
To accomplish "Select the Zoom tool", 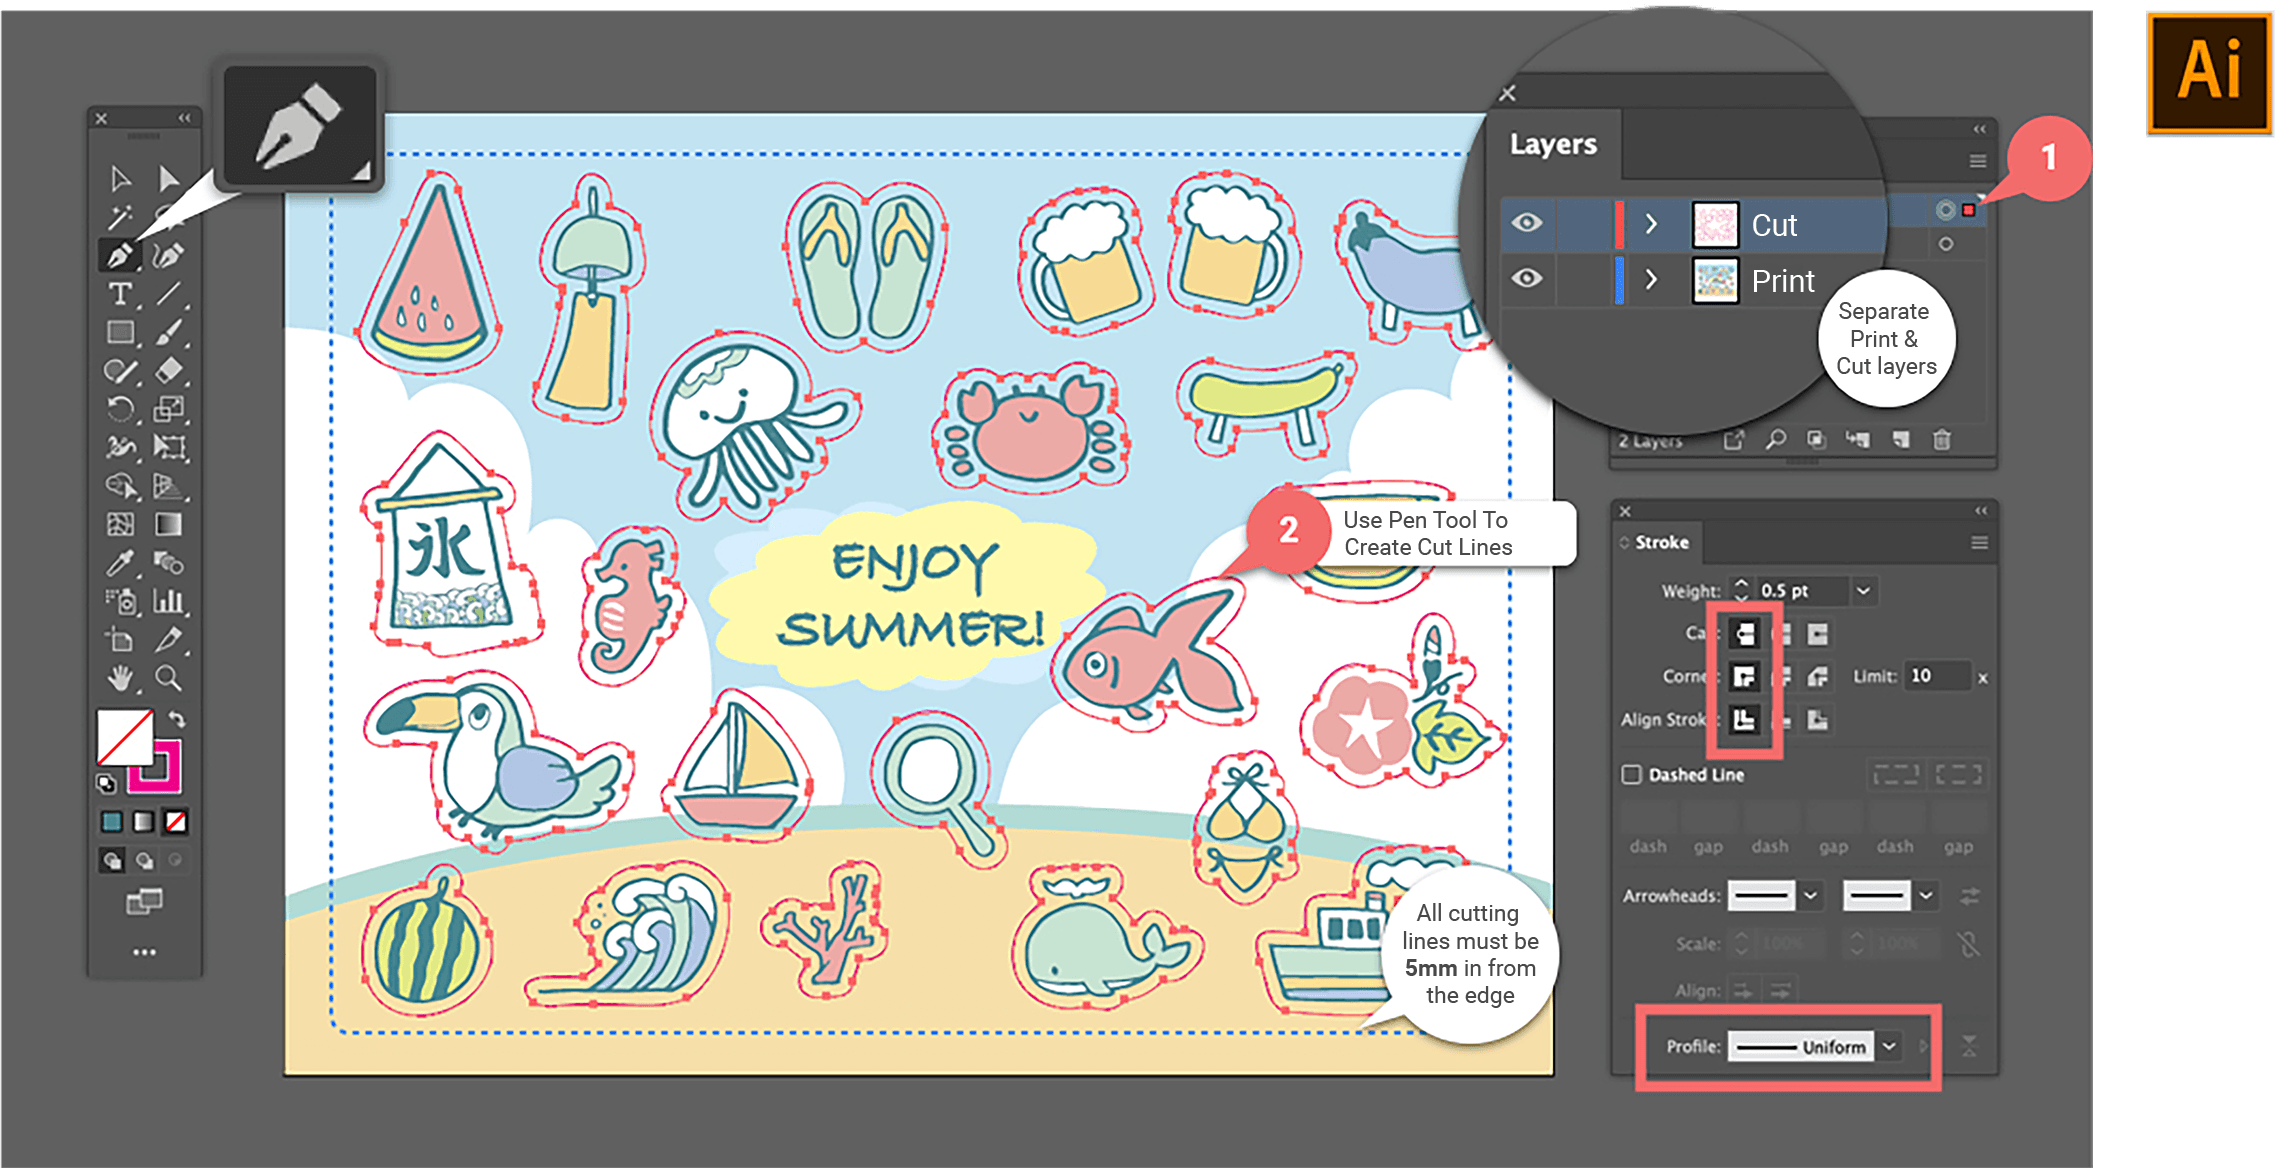I will [x=168, y=678].
